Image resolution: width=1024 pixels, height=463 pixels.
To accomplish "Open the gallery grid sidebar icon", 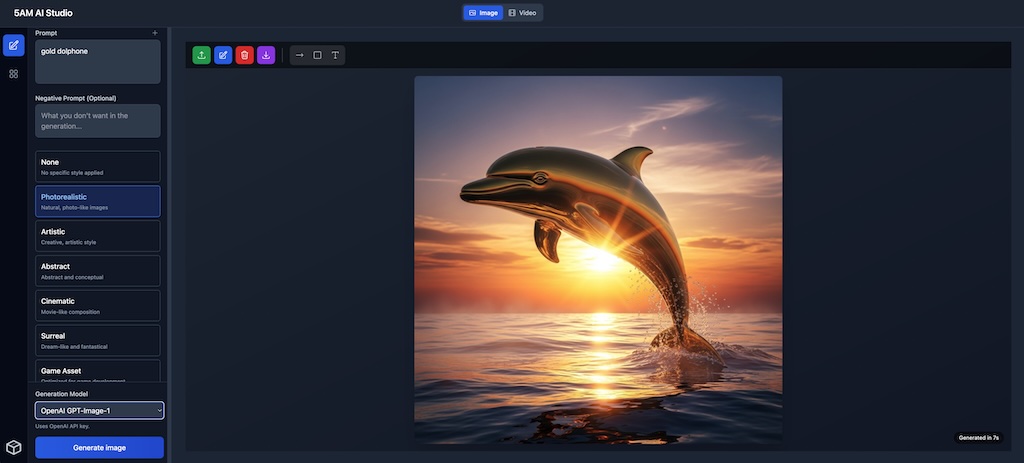I will coord(14,74).
